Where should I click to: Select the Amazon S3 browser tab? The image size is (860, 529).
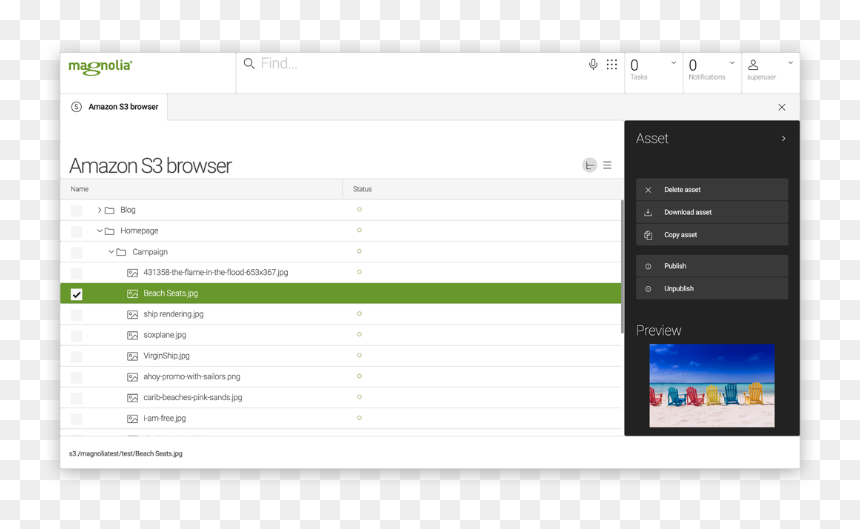(x=114, y=107)
